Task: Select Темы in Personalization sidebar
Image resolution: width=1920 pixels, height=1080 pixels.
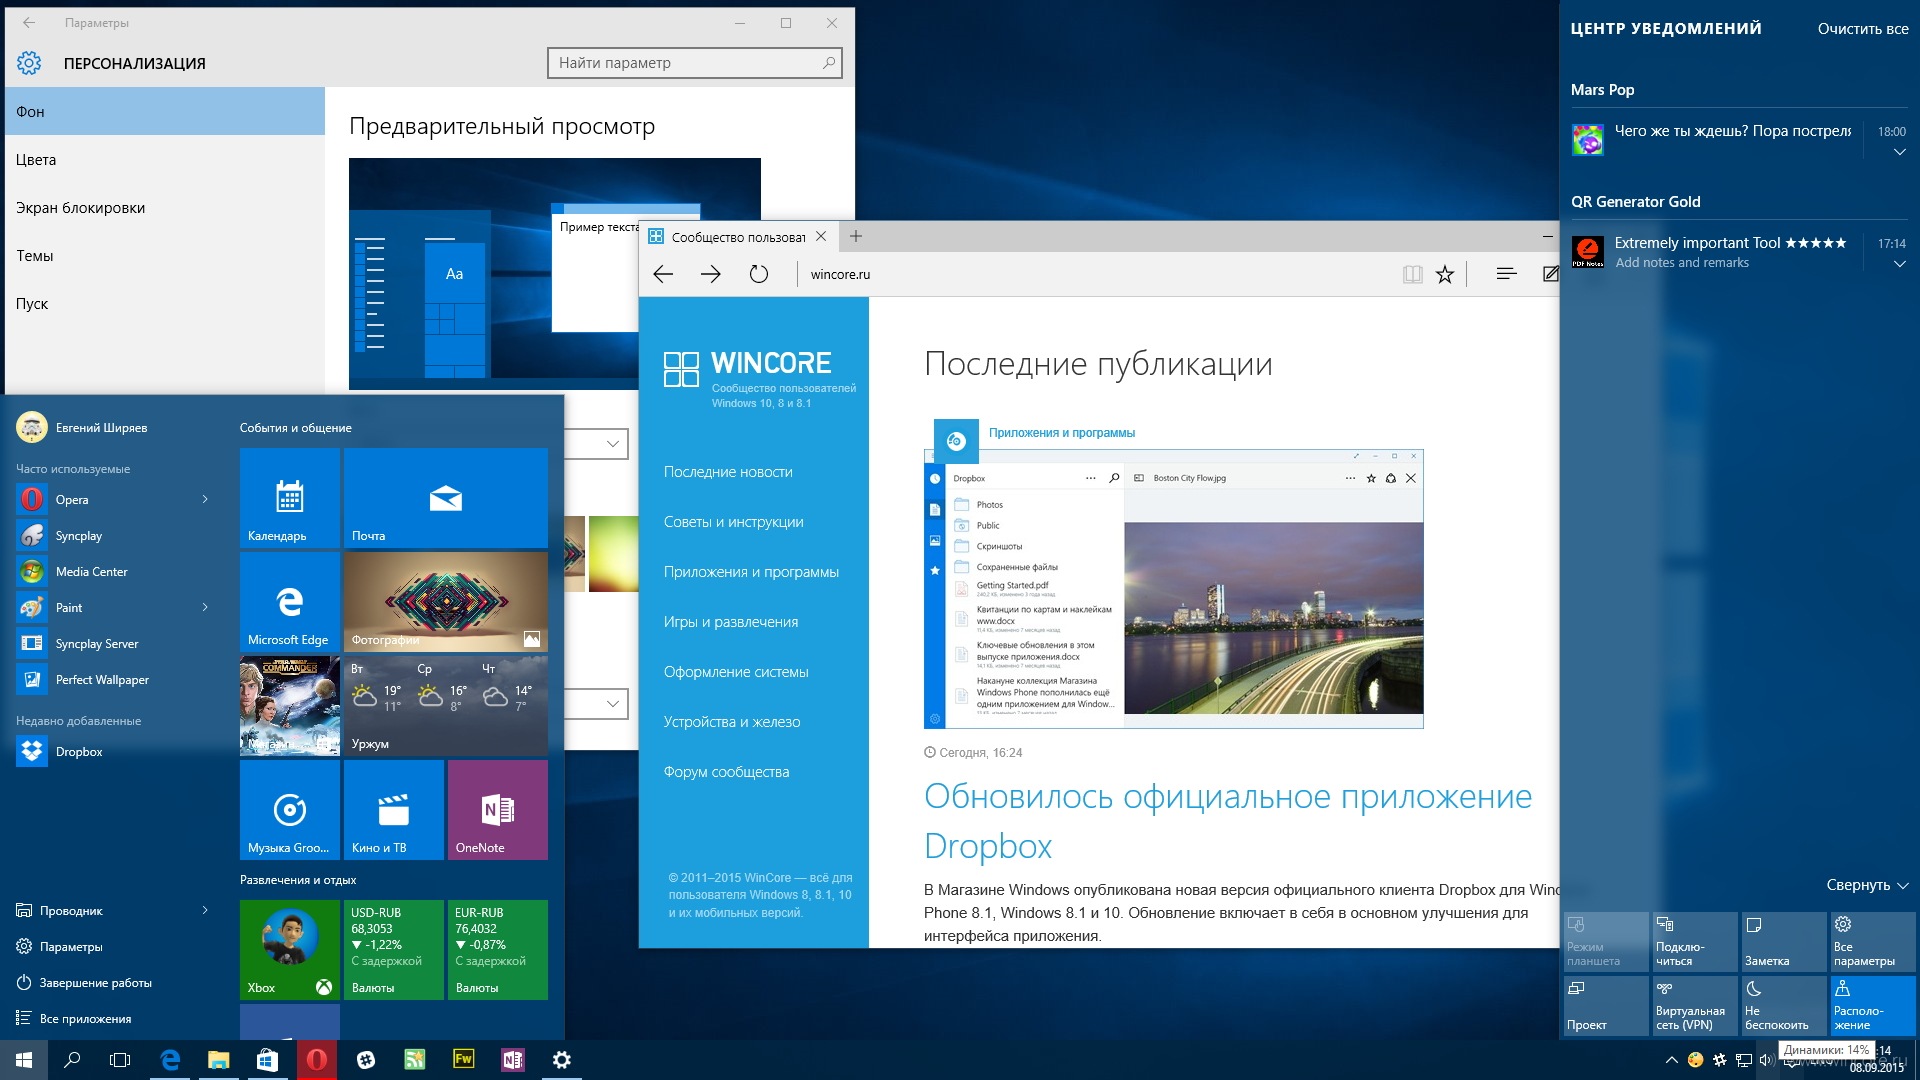Action: tap(165, 255)
